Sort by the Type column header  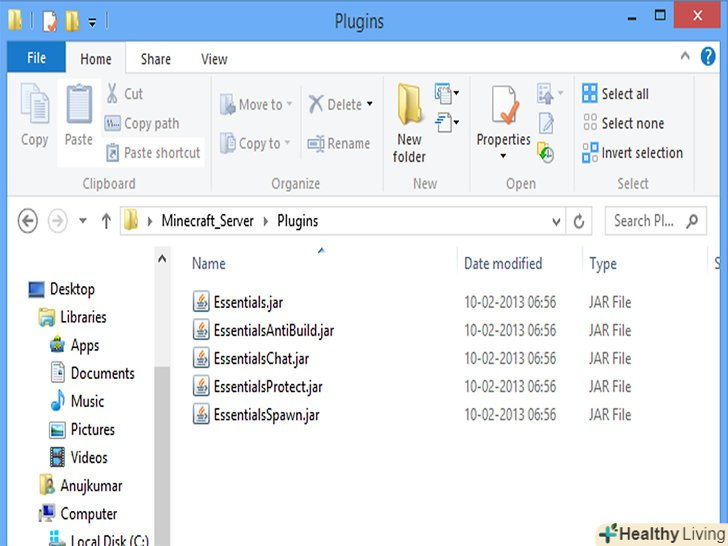pos(603,264)
